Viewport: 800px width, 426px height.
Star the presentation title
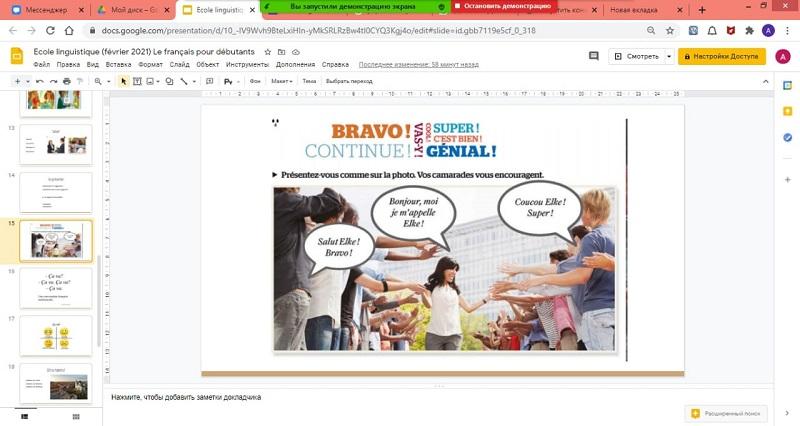267,51
